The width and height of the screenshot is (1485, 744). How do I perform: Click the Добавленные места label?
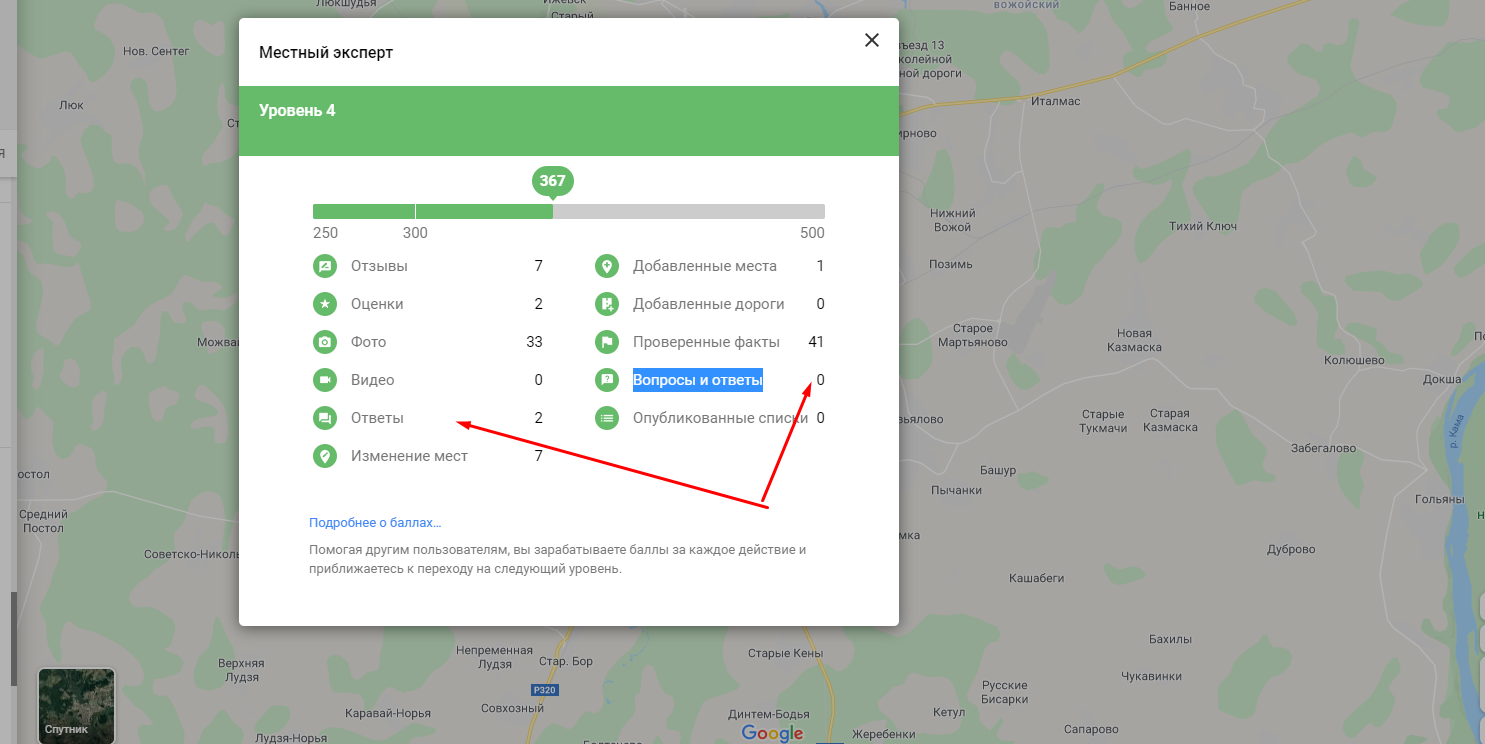(x=705, y=266)
